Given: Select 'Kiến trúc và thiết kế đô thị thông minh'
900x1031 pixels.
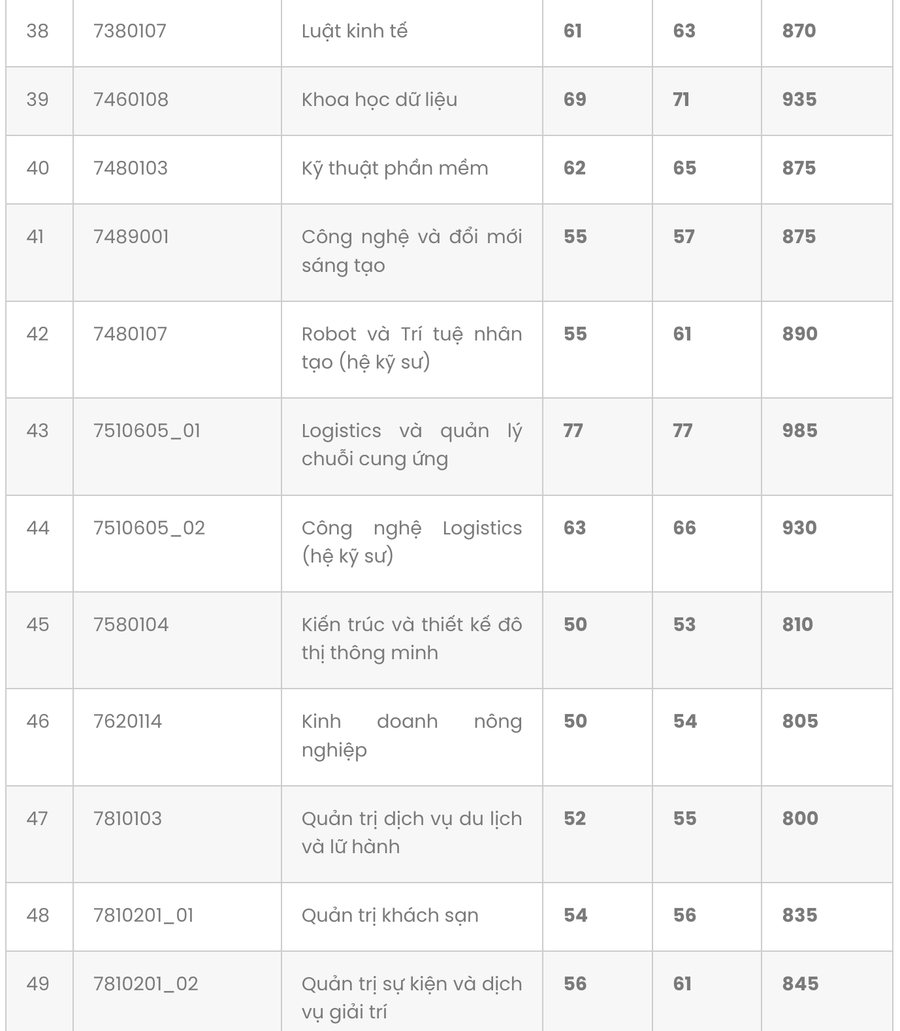Looking at the screenshot, I should (x=411, y=639).
